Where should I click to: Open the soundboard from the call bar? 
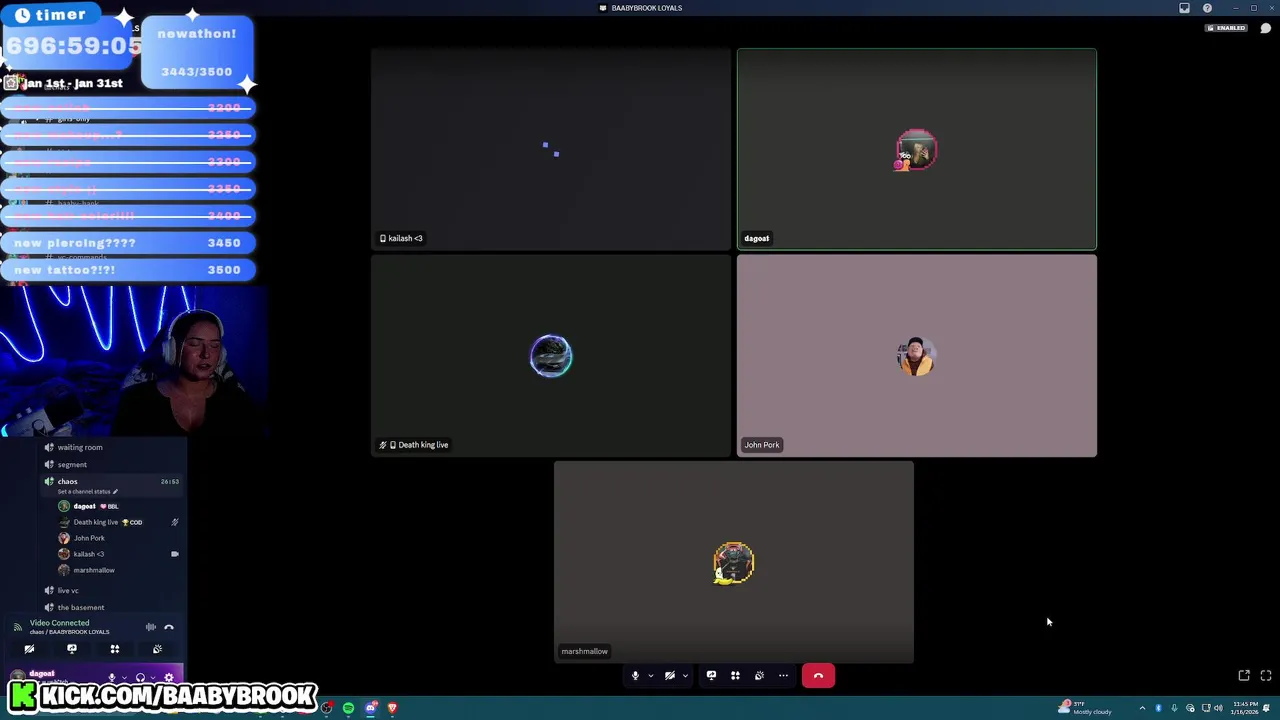tap(759, 676)
